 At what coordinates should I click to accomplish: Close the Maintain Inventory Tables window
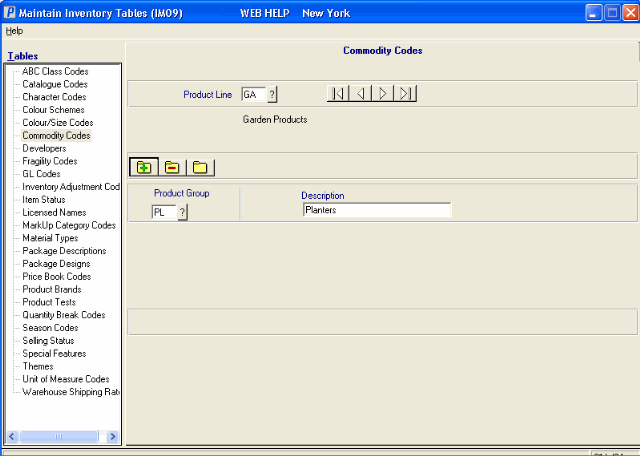[x=631, y=13]
